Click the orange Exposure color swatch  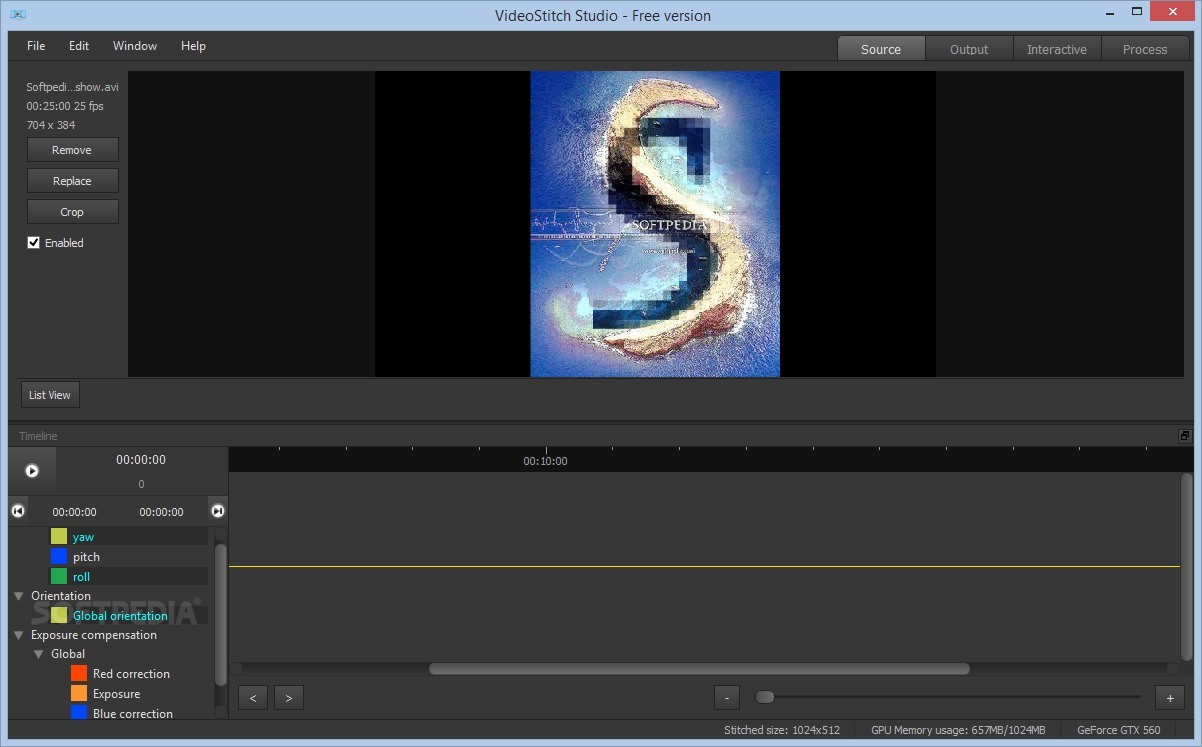(x=79, y=694)
